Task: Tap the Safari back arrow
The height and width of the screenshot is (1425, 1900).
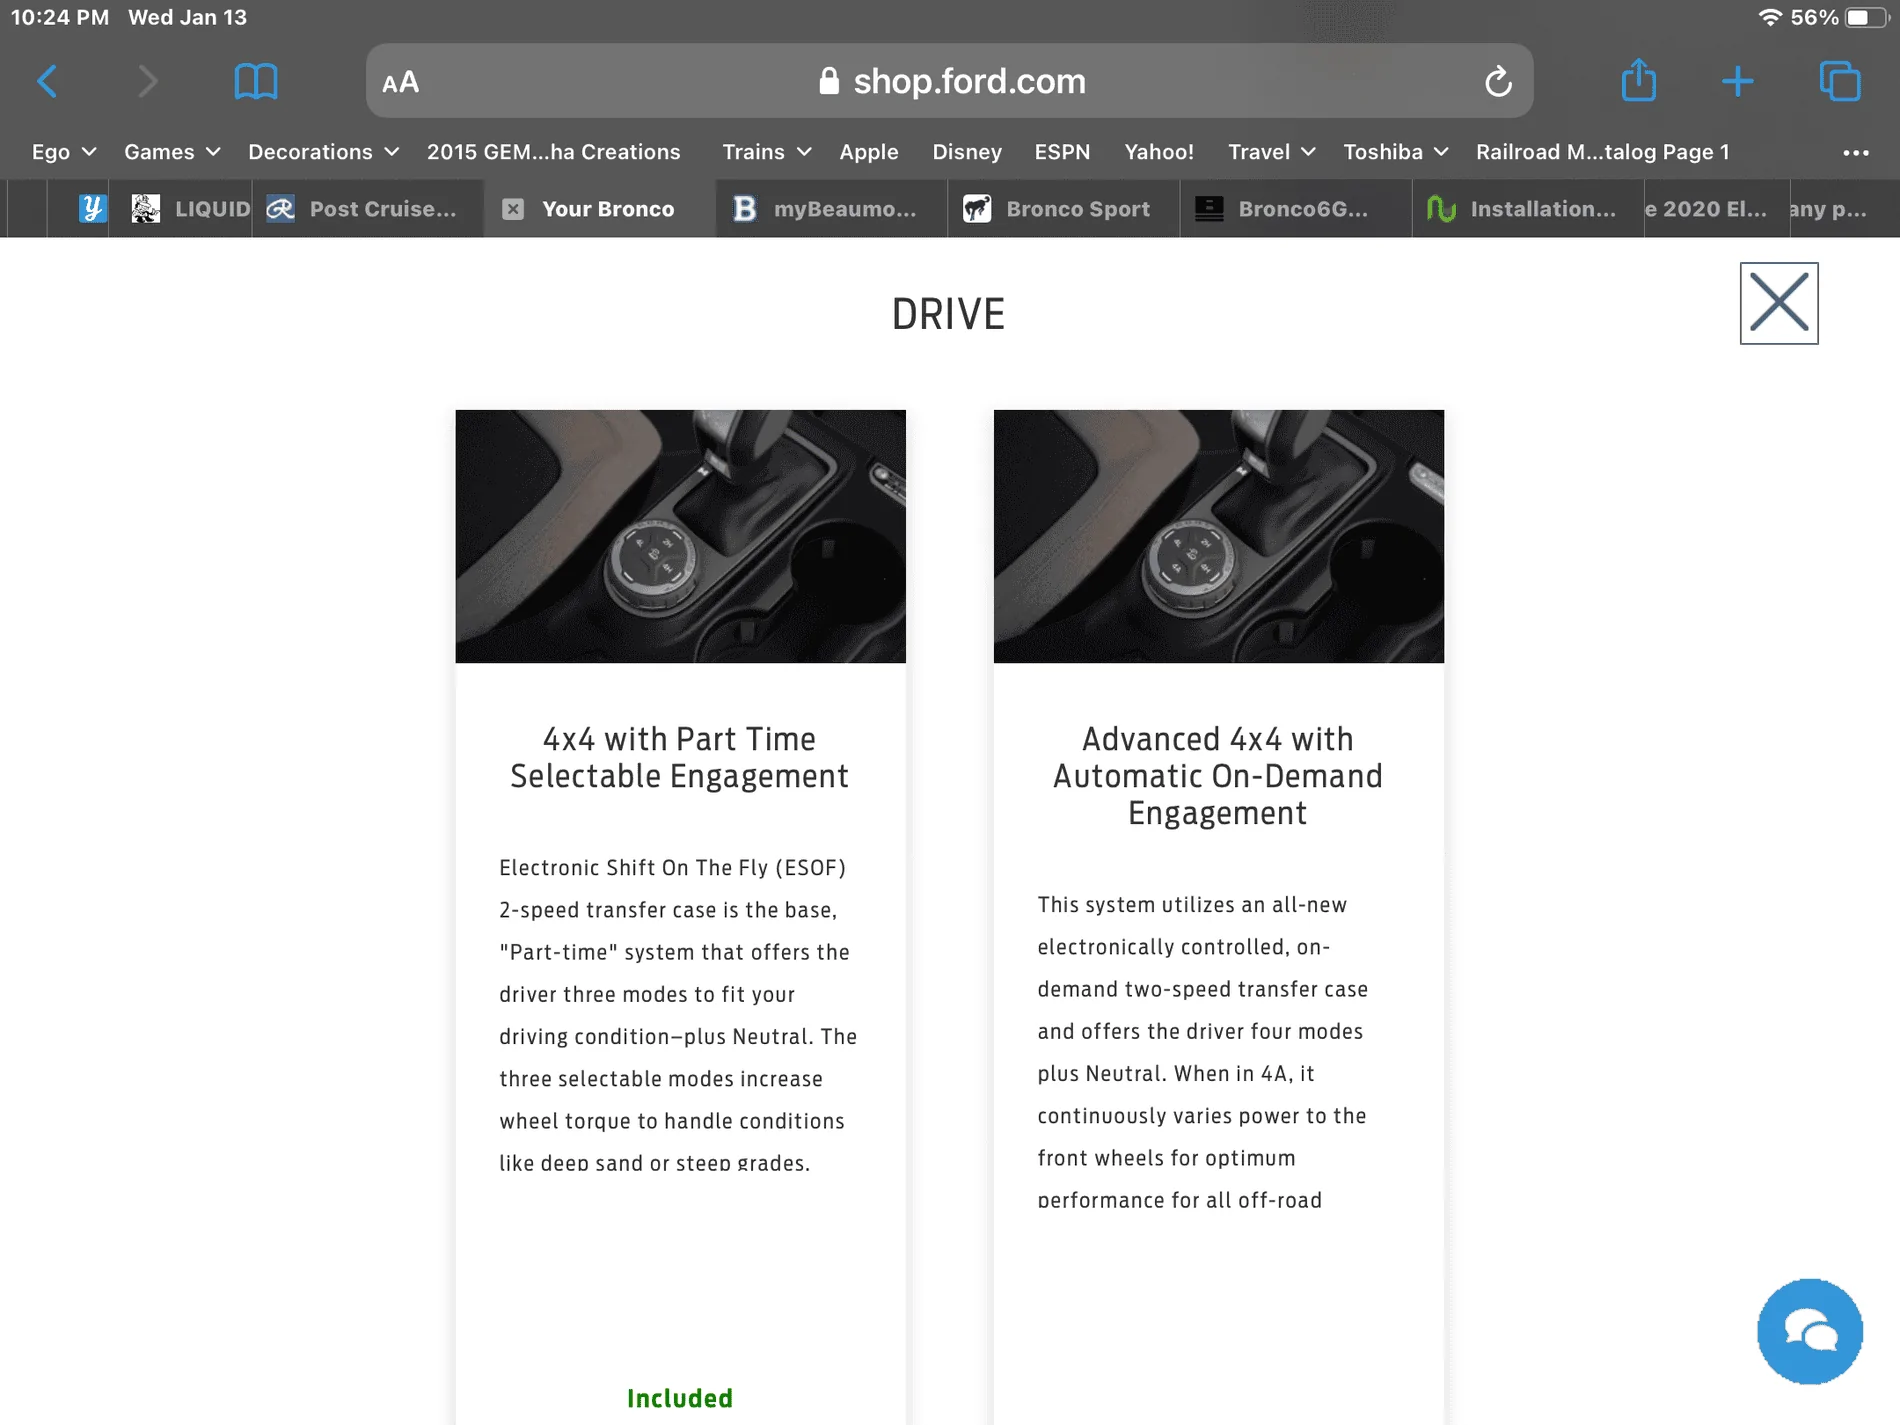Action: pyautogui.click(x=47, y=81)
